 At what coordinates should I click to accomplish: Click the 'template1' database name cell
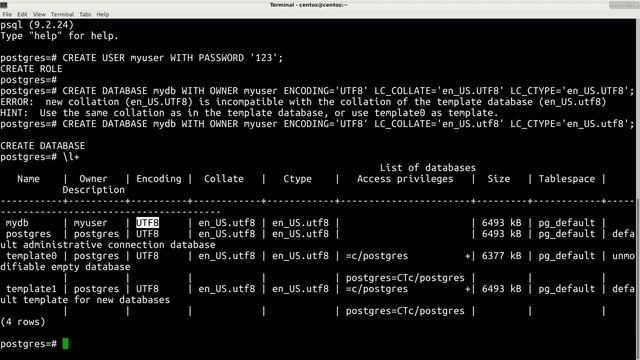[x=31, y=289]
